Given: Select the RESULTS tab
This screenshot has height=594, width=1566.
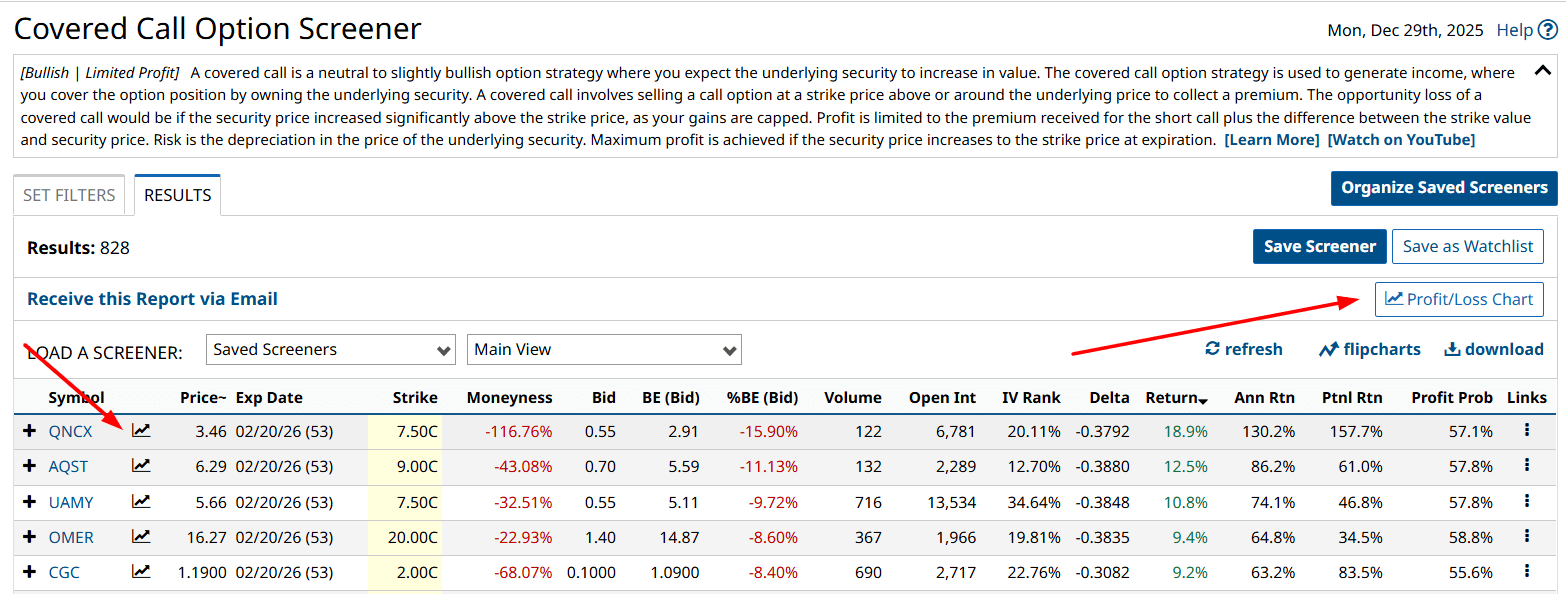Looking at the screenshot, I should (177, 194).
